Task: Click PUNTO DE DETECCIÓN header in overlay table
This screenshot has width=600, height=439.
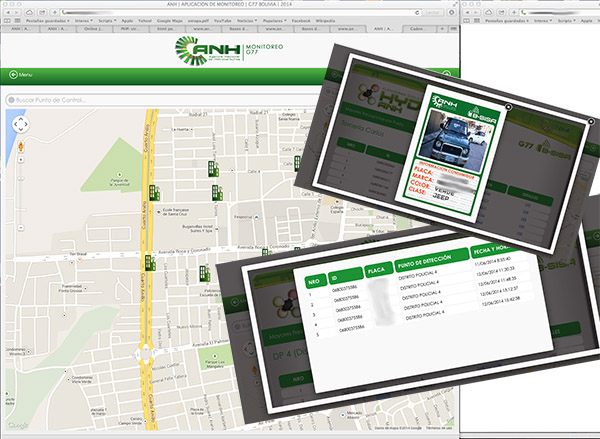Action: click(432, 260)
